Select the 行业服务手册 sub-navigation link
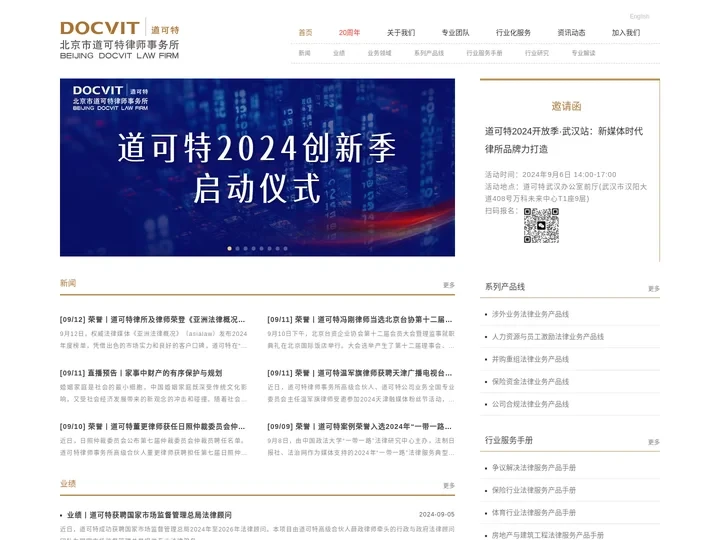Screen dimensions: 720x540 pos(484,53)
